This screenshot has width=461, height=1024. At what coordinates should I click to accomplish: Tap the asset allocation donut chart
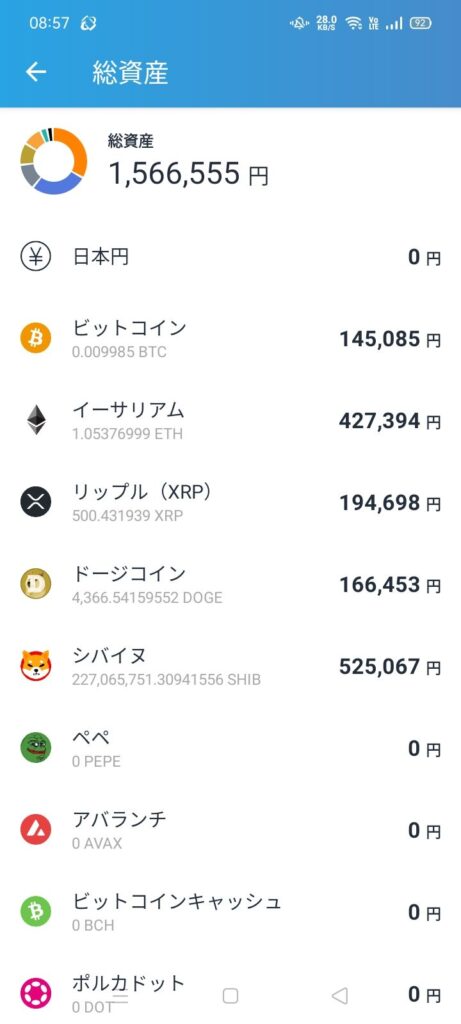pyautogui.click(x=54, y=161)
